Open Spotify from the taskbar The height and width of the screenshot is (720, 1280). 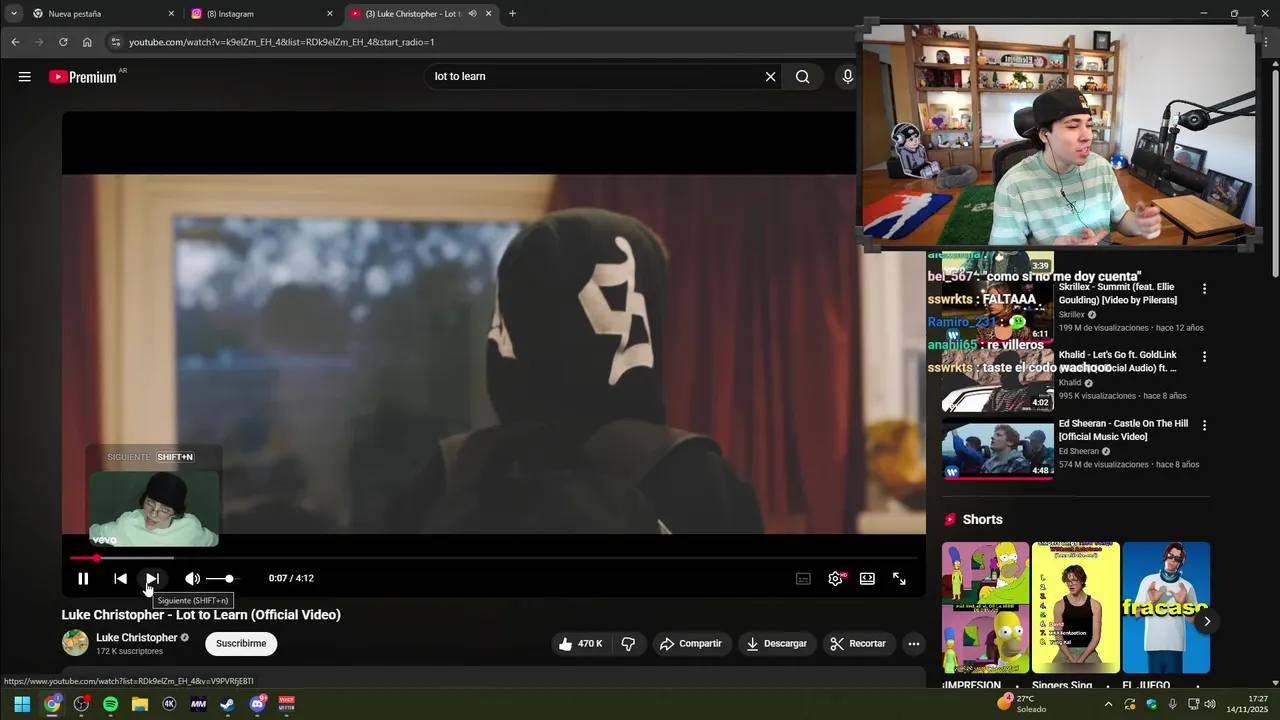pos(110,704)
